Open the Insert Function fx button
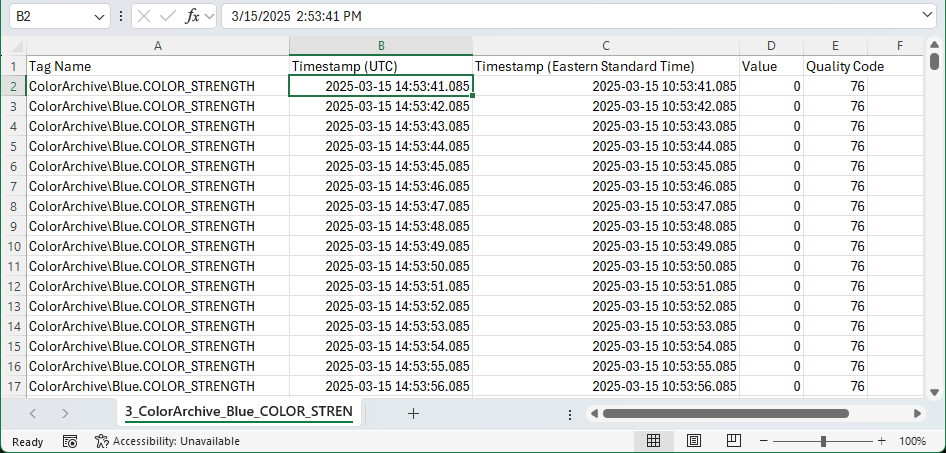Viewport: 946px width, 453px height. [192, 17]
